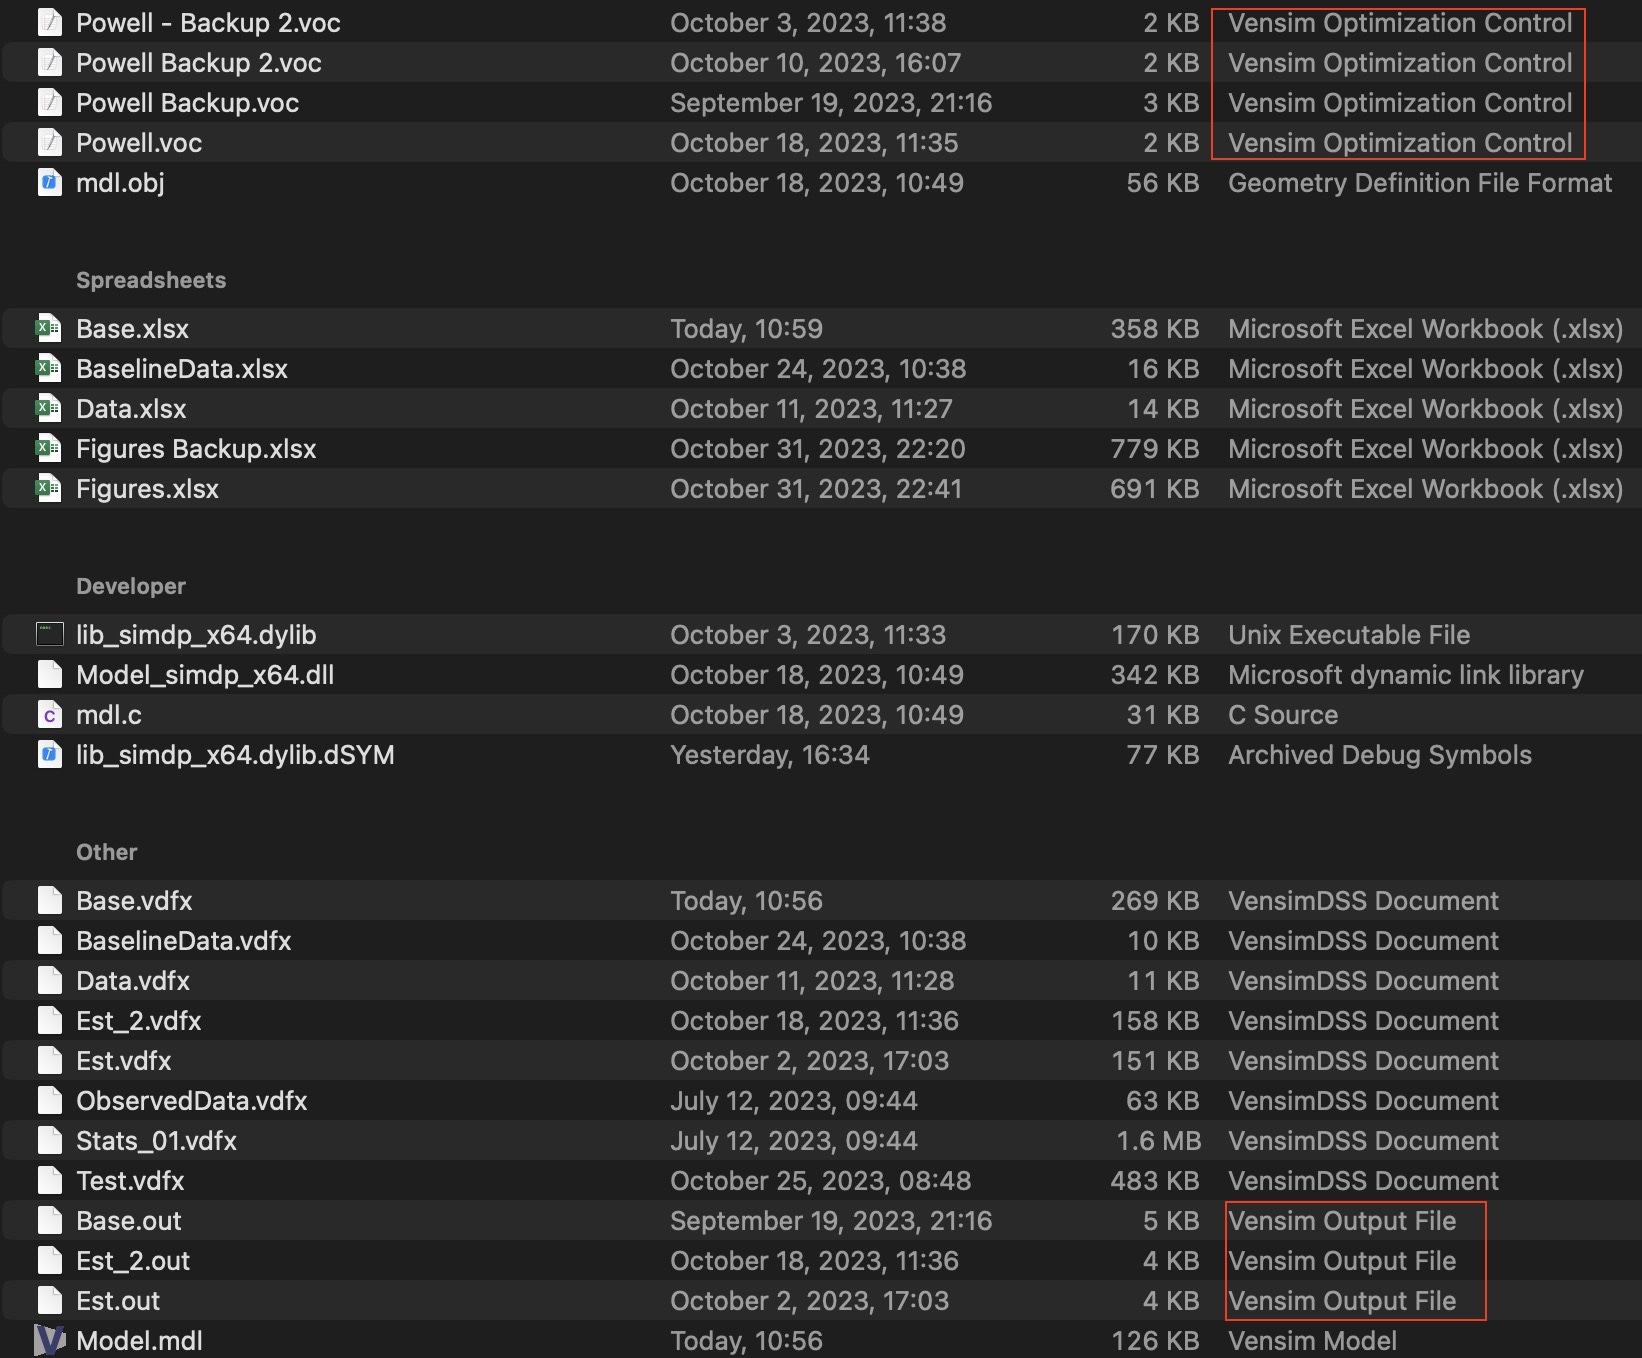Click the executable icon for lib_simdp_x64.dylib

tap(49, 634)
